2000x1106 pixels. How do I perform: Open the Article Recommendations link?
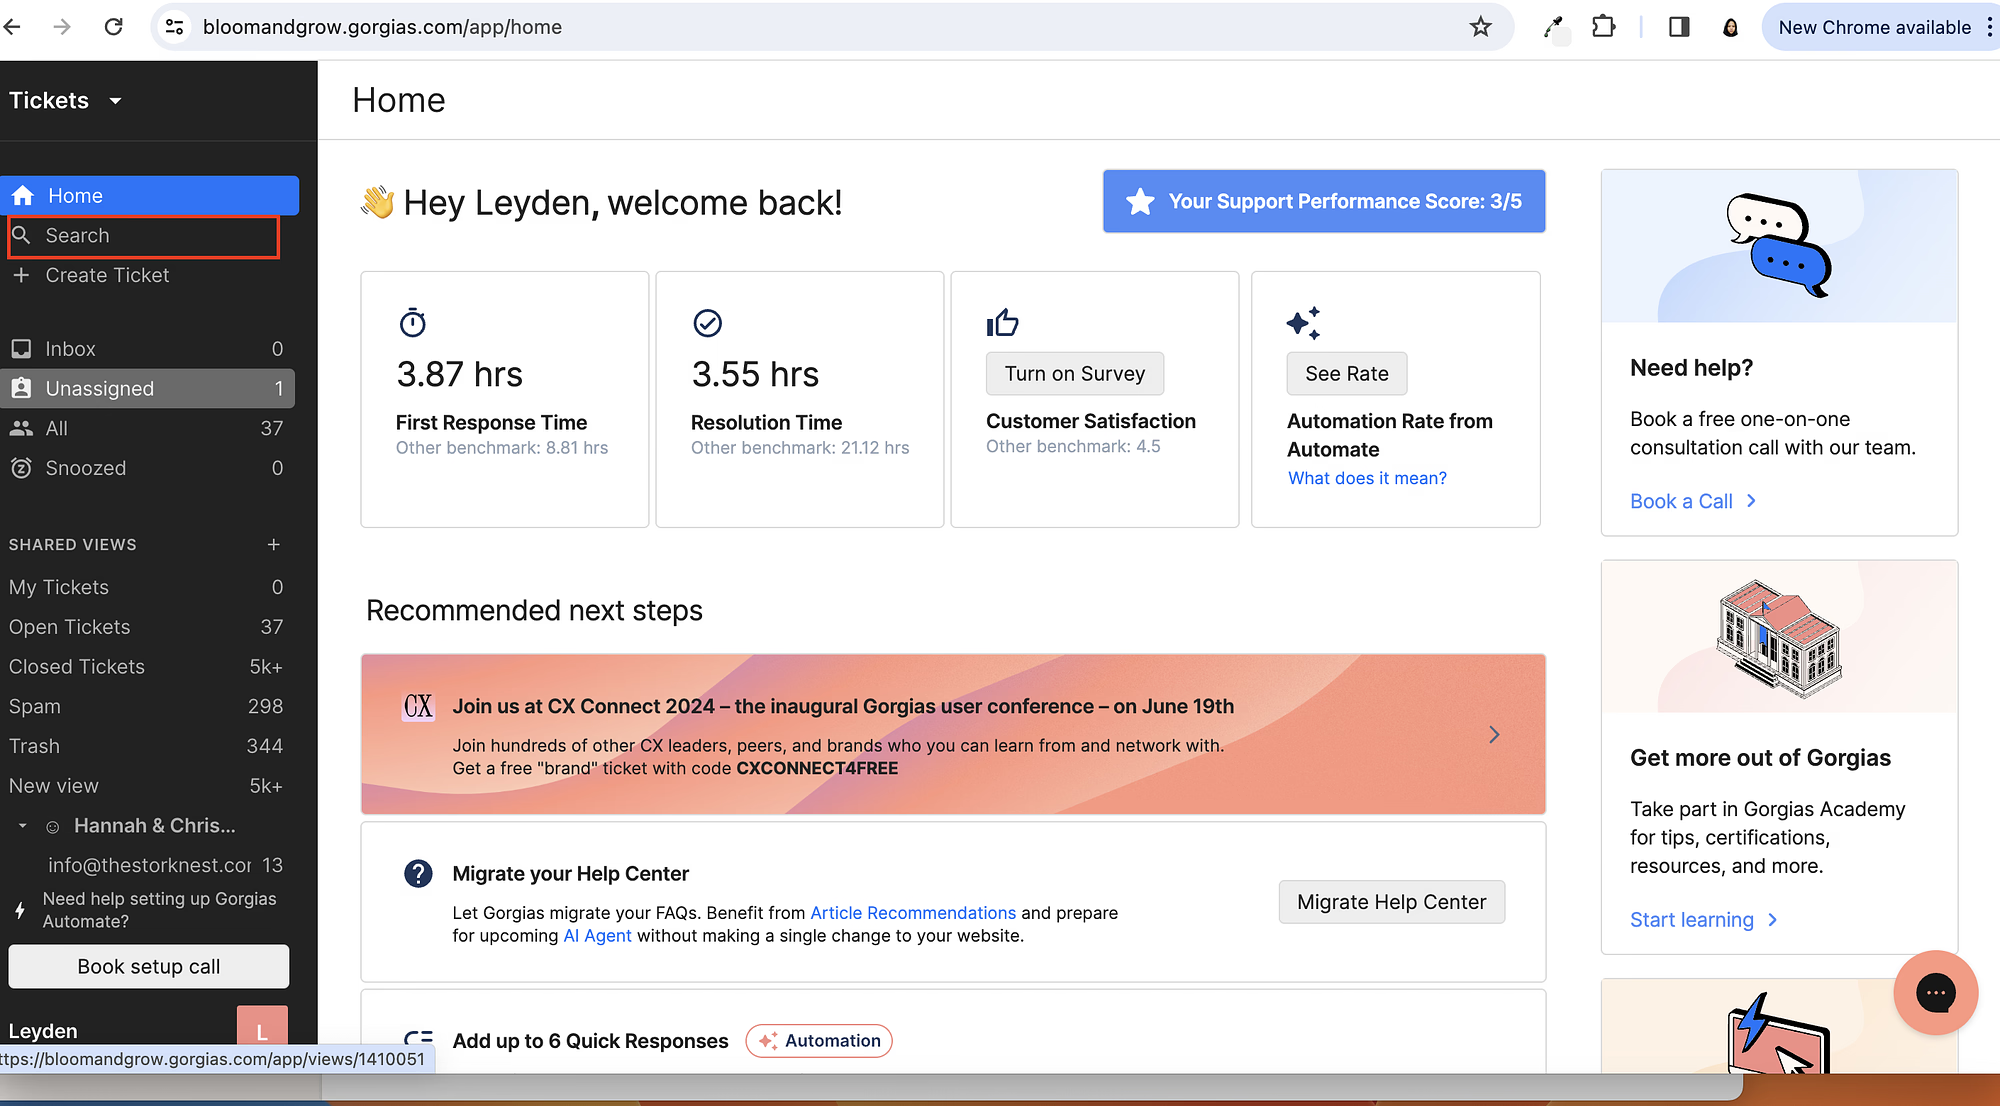pos(913,913)
